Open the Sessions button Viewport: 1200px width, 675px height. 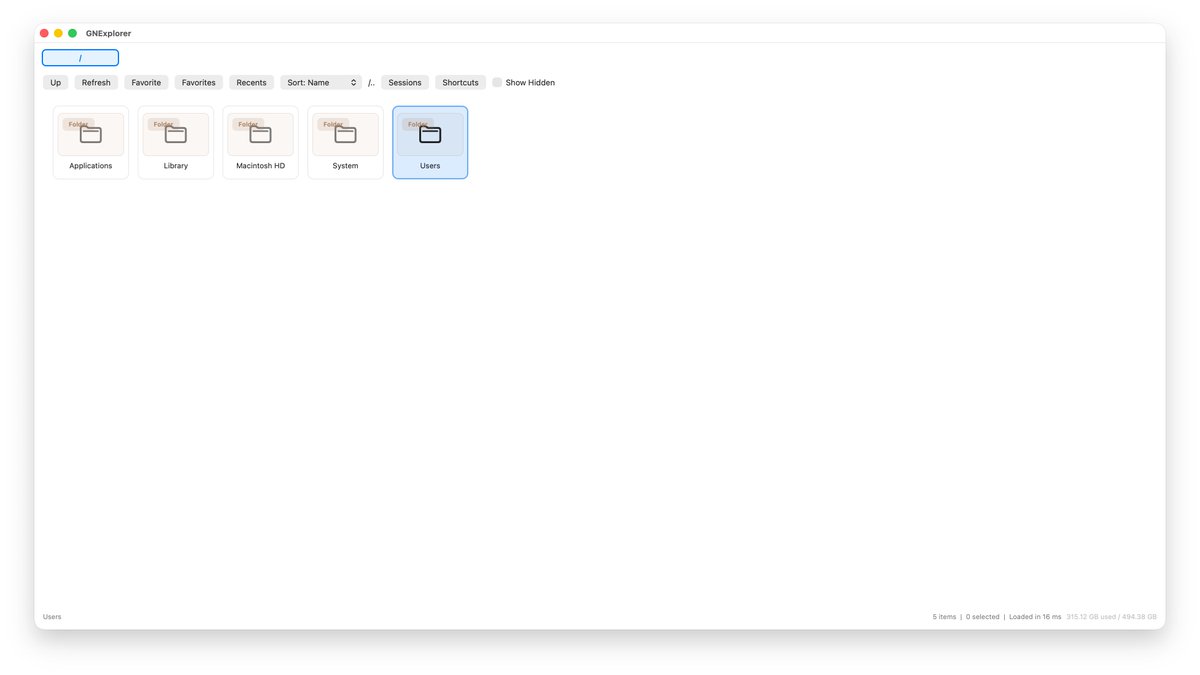coord(405,82)
